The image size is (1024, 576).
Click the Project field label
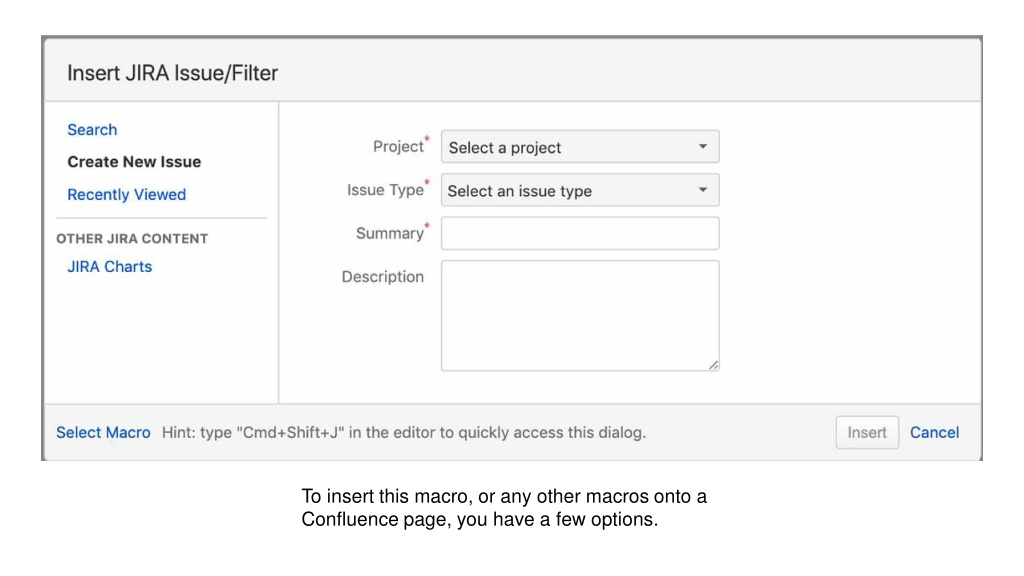[398, 146]
